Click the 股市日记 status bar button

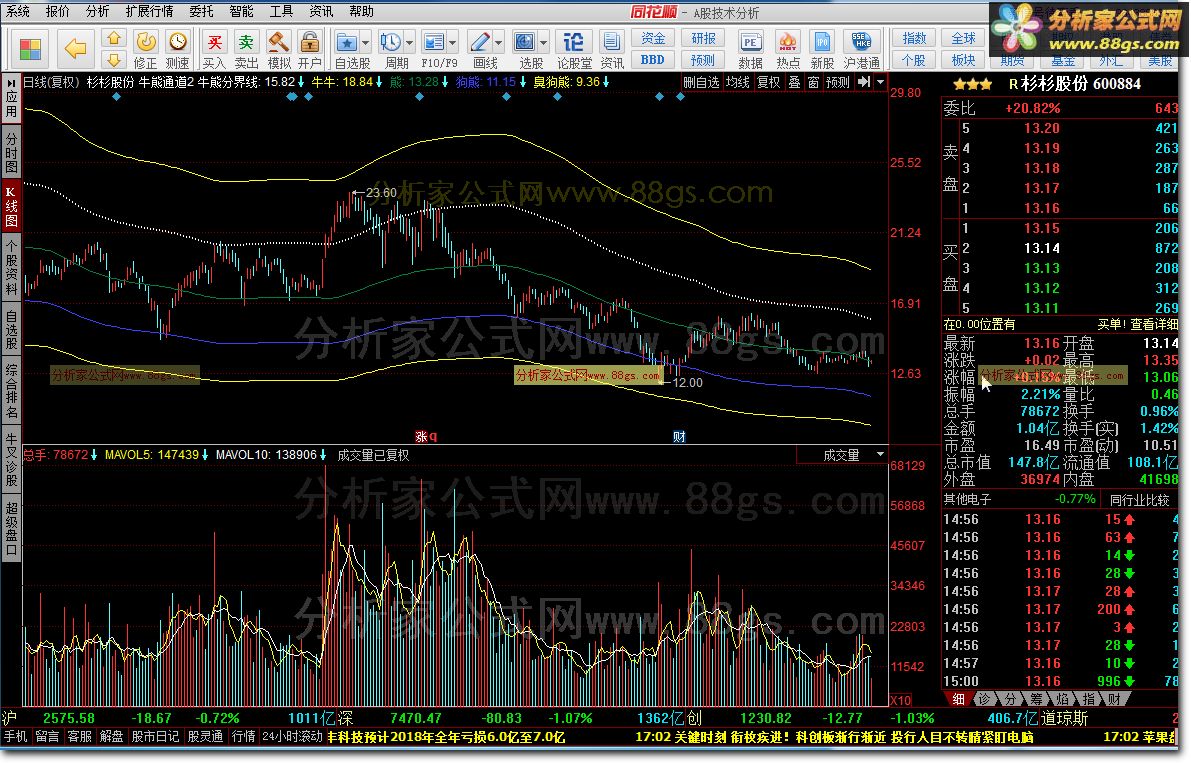pyautogui.click(x=155, y=736)
